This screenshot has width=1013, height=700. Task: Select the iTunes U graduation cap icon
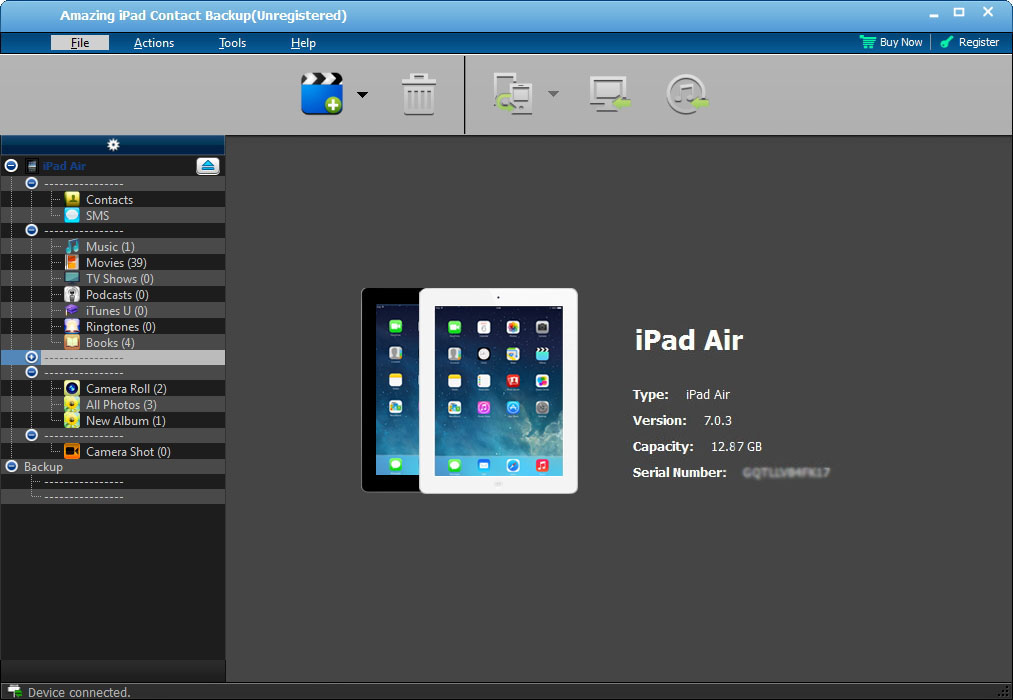pyautogui.click(x=72, y=311)
